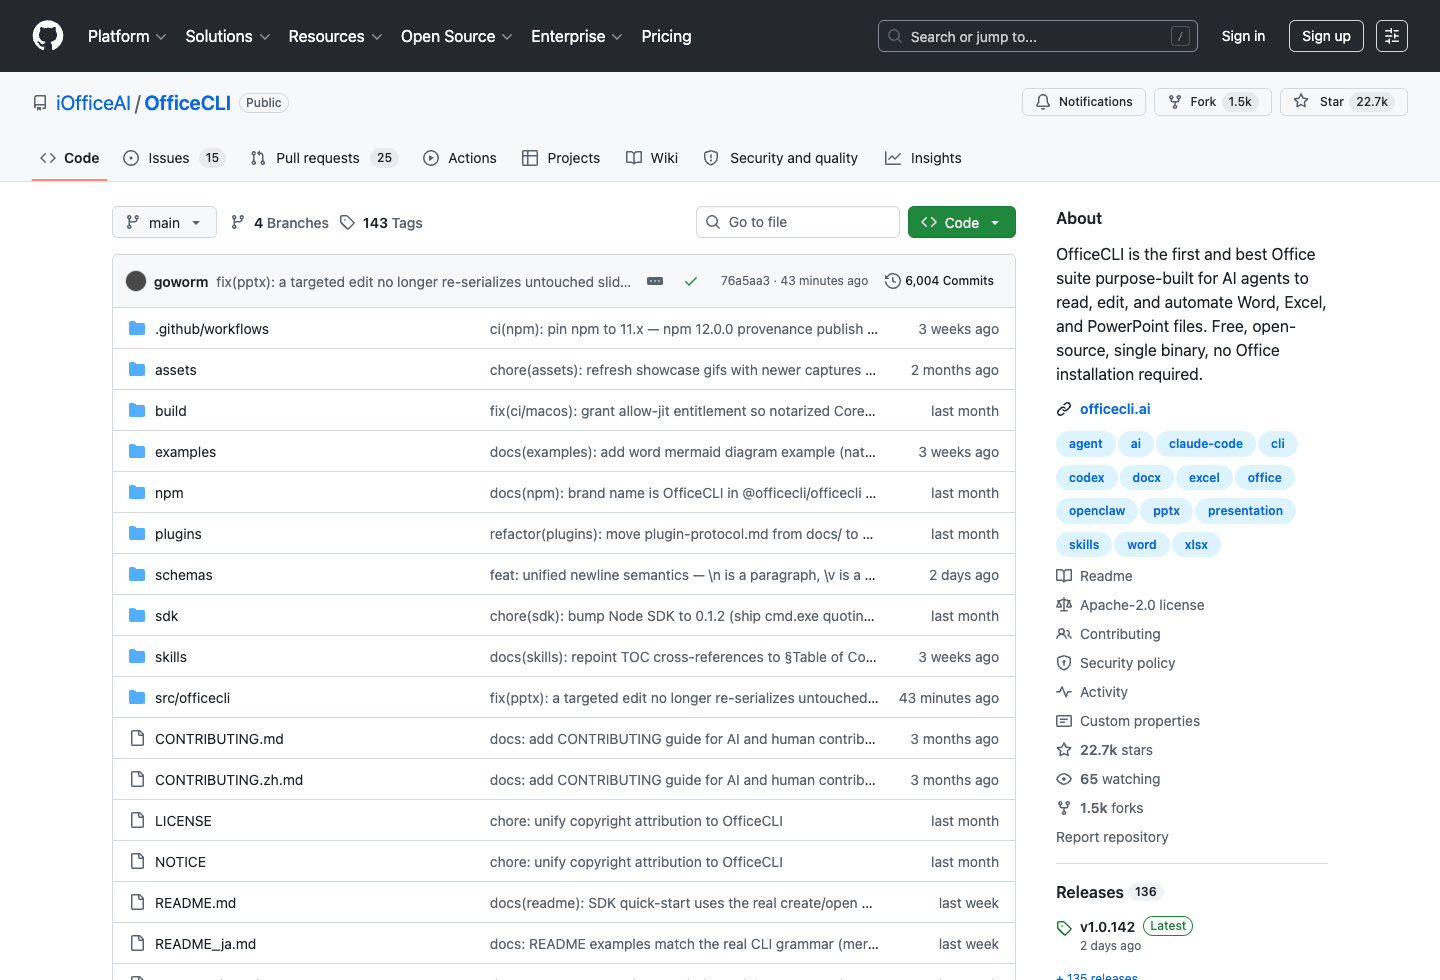The width and height of the screenshot is (1440, 980).
Task: Focus the Go to file input
Action: (798, 222)
